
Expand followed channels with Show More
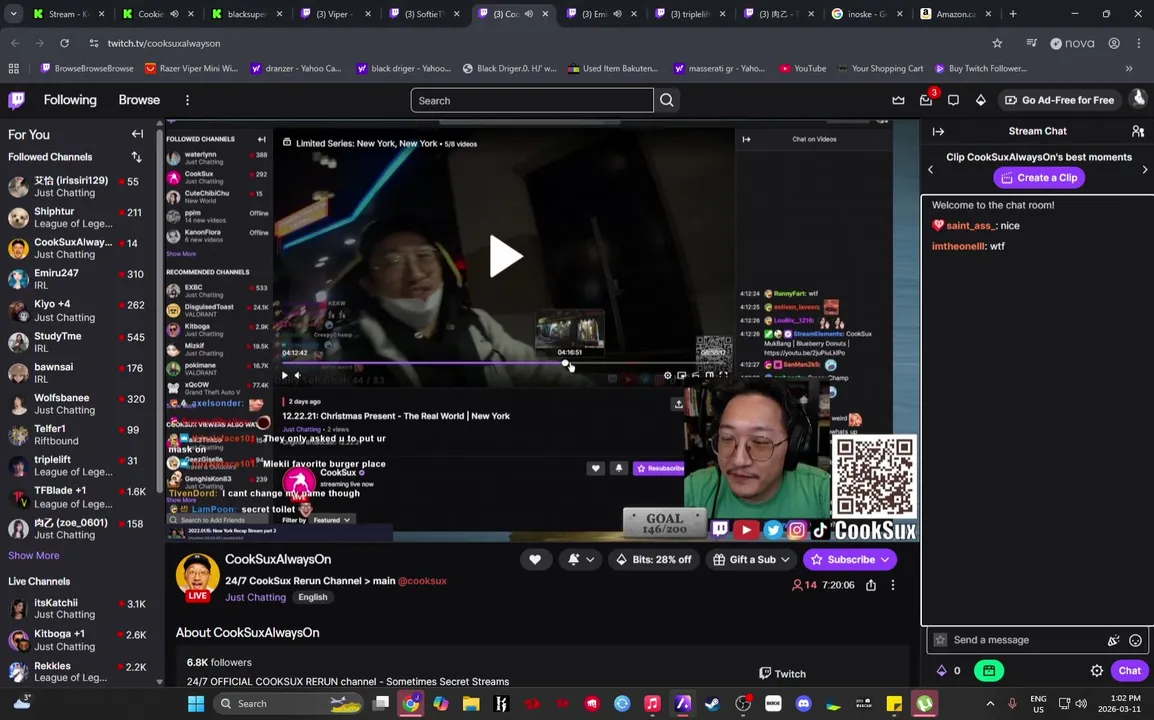34,556
